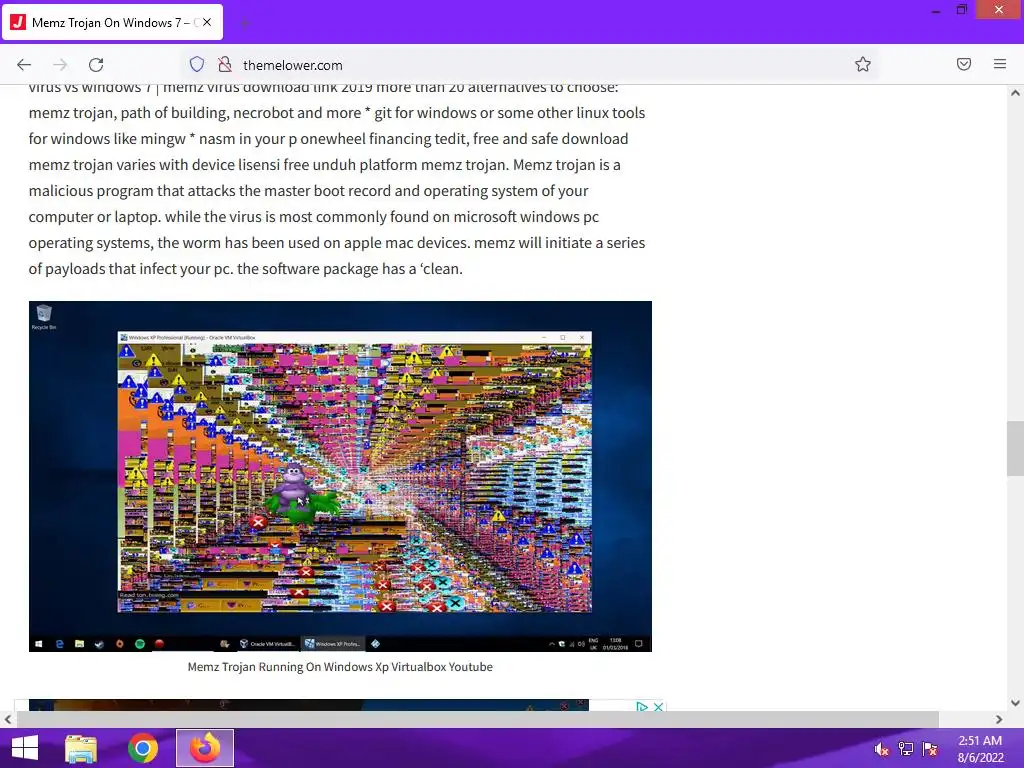
Task: Minimize the Firefox window
Action: (936, 10)
